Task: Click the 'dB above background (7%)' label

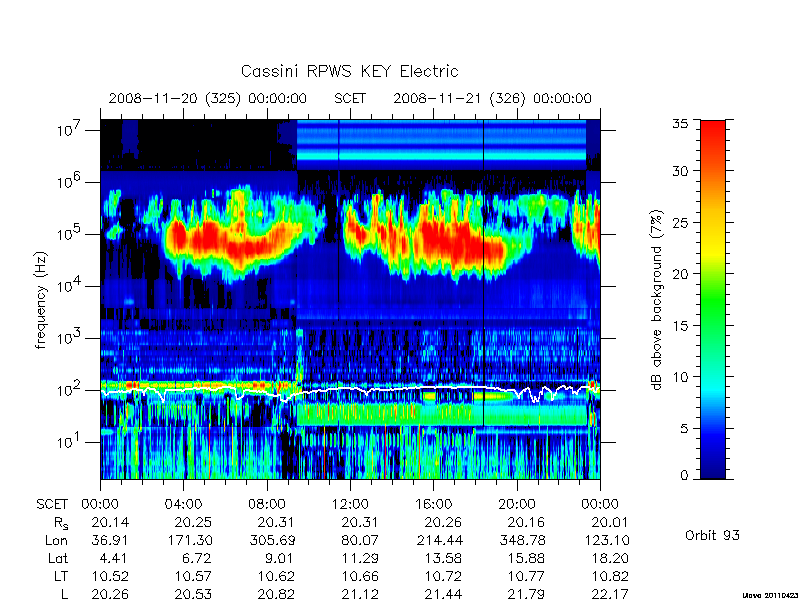Action: [657, 300]
